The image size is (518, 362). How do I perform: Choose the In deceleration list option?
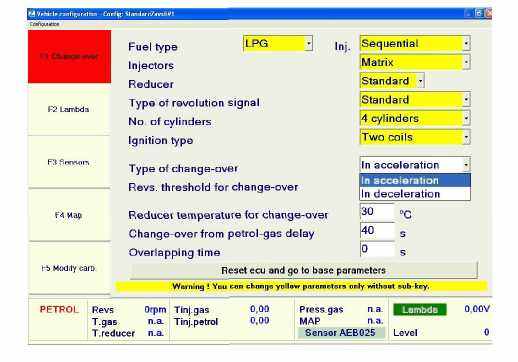(415, 194)
